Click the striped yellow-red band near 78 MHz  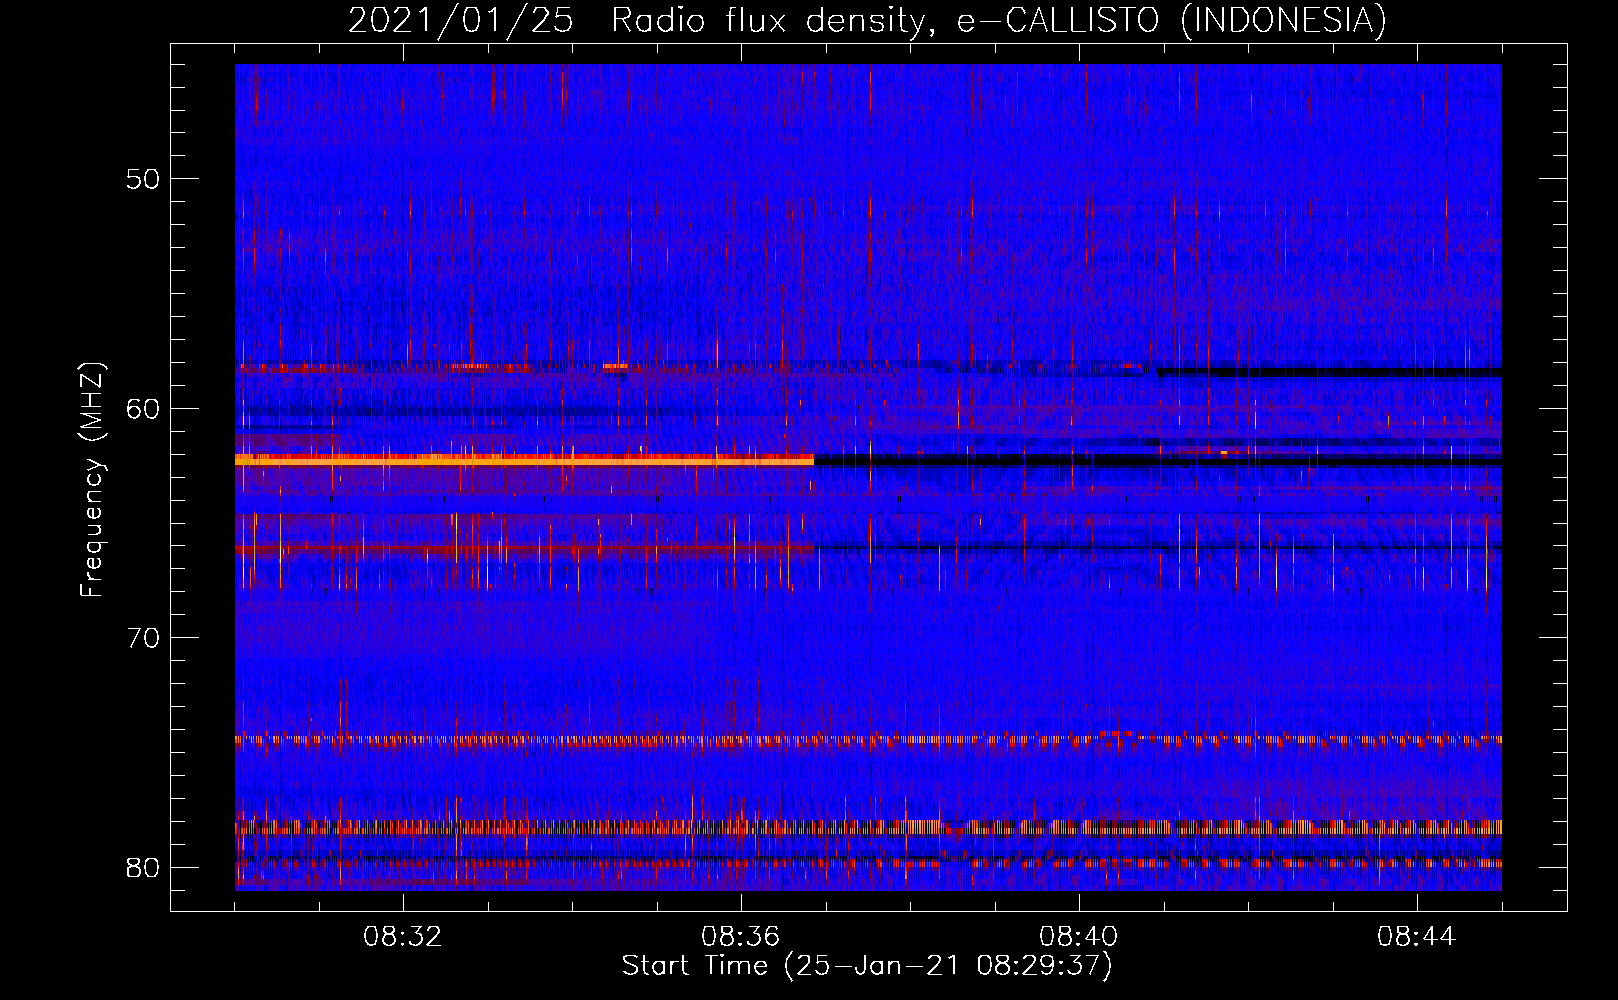(868, 828)
